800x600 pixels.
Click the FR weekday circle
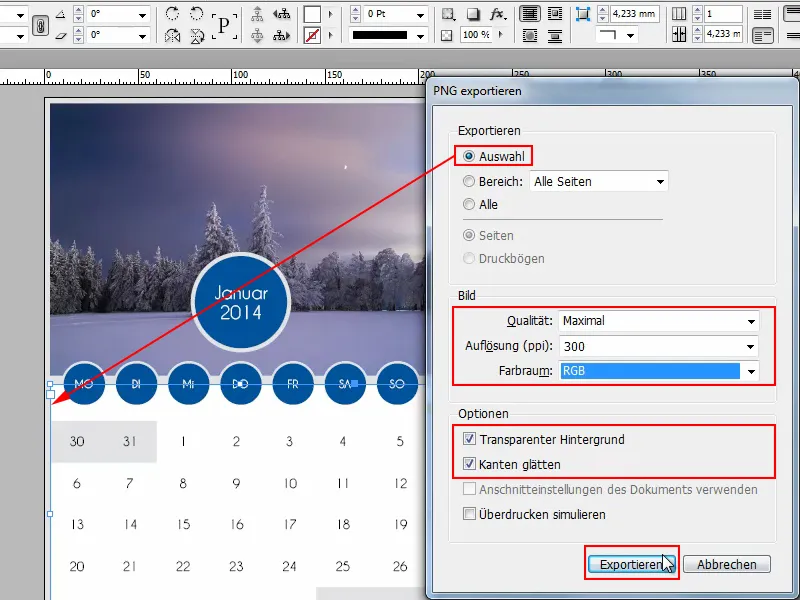(x=292, y=383)
